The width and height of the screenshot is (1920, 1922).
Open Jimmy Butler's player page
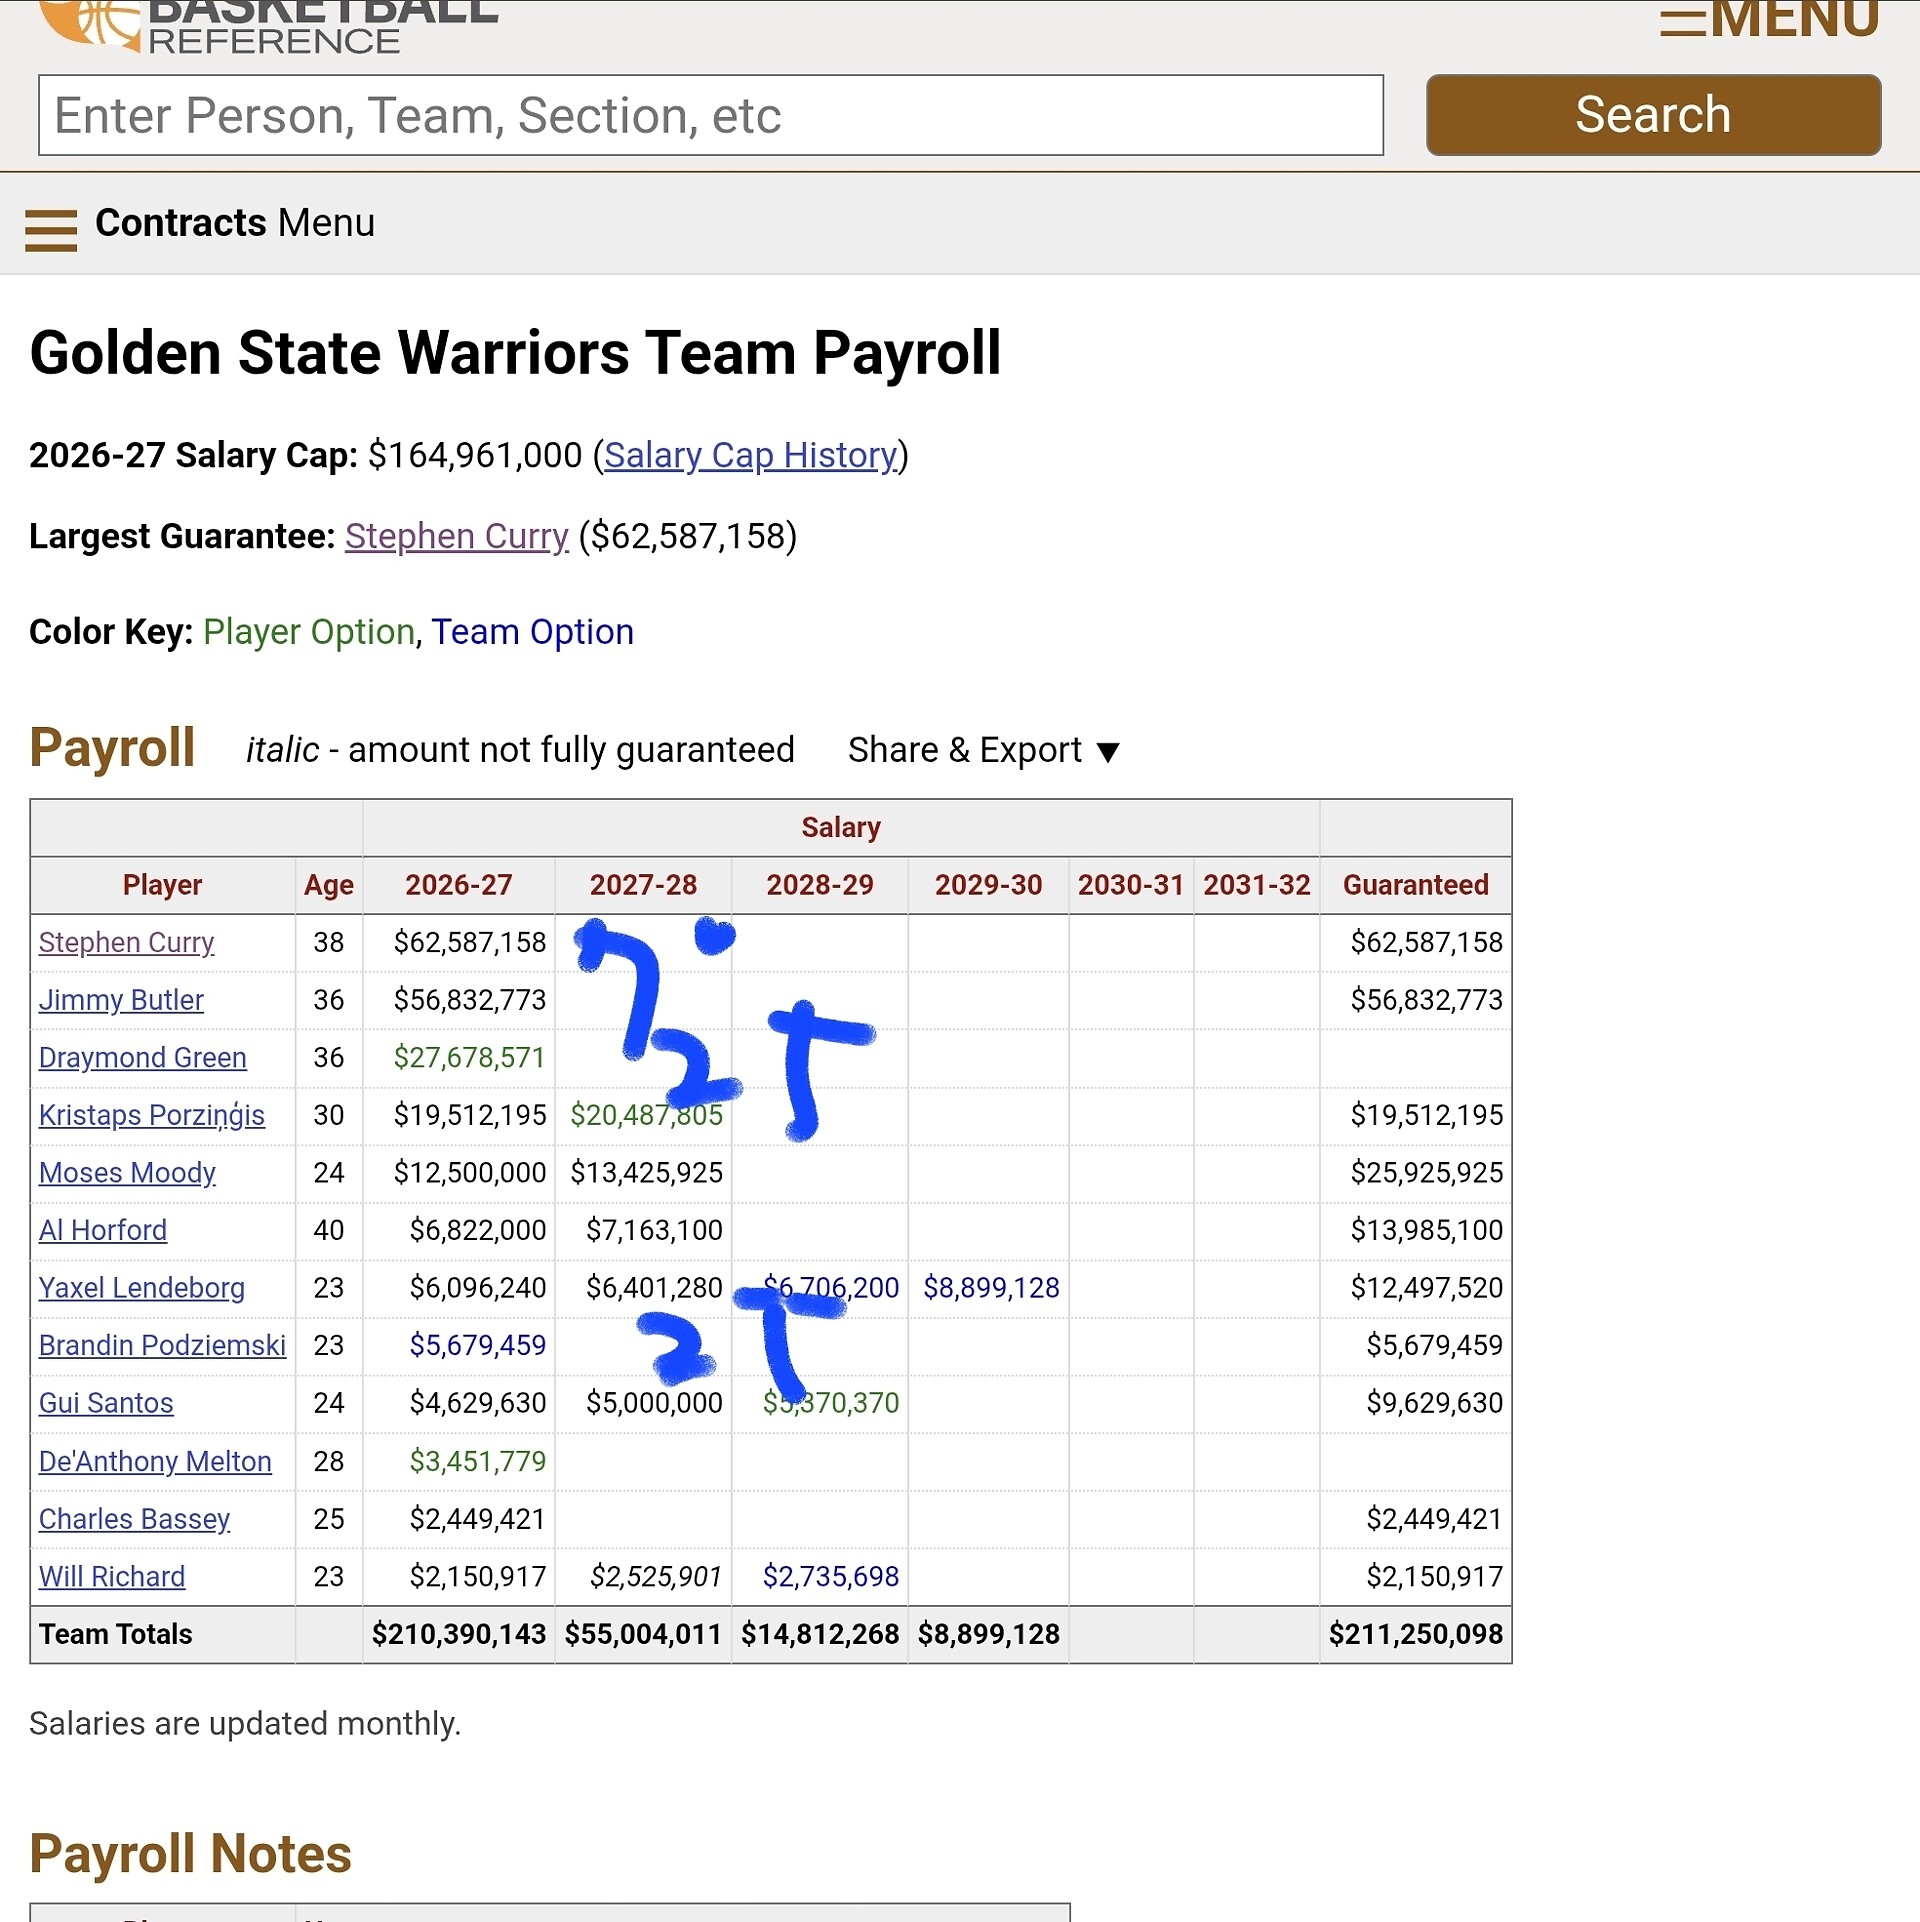point(121,1000)
